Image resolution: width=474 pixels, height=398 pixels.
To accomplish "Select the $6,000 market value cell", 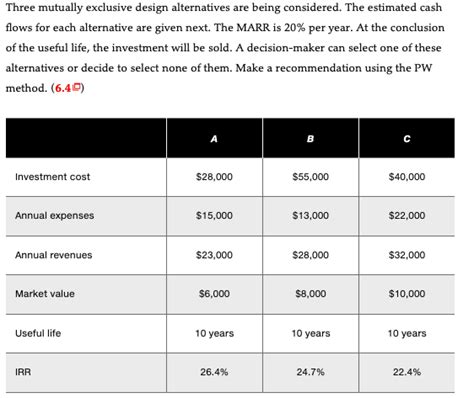I will point(214,294).
